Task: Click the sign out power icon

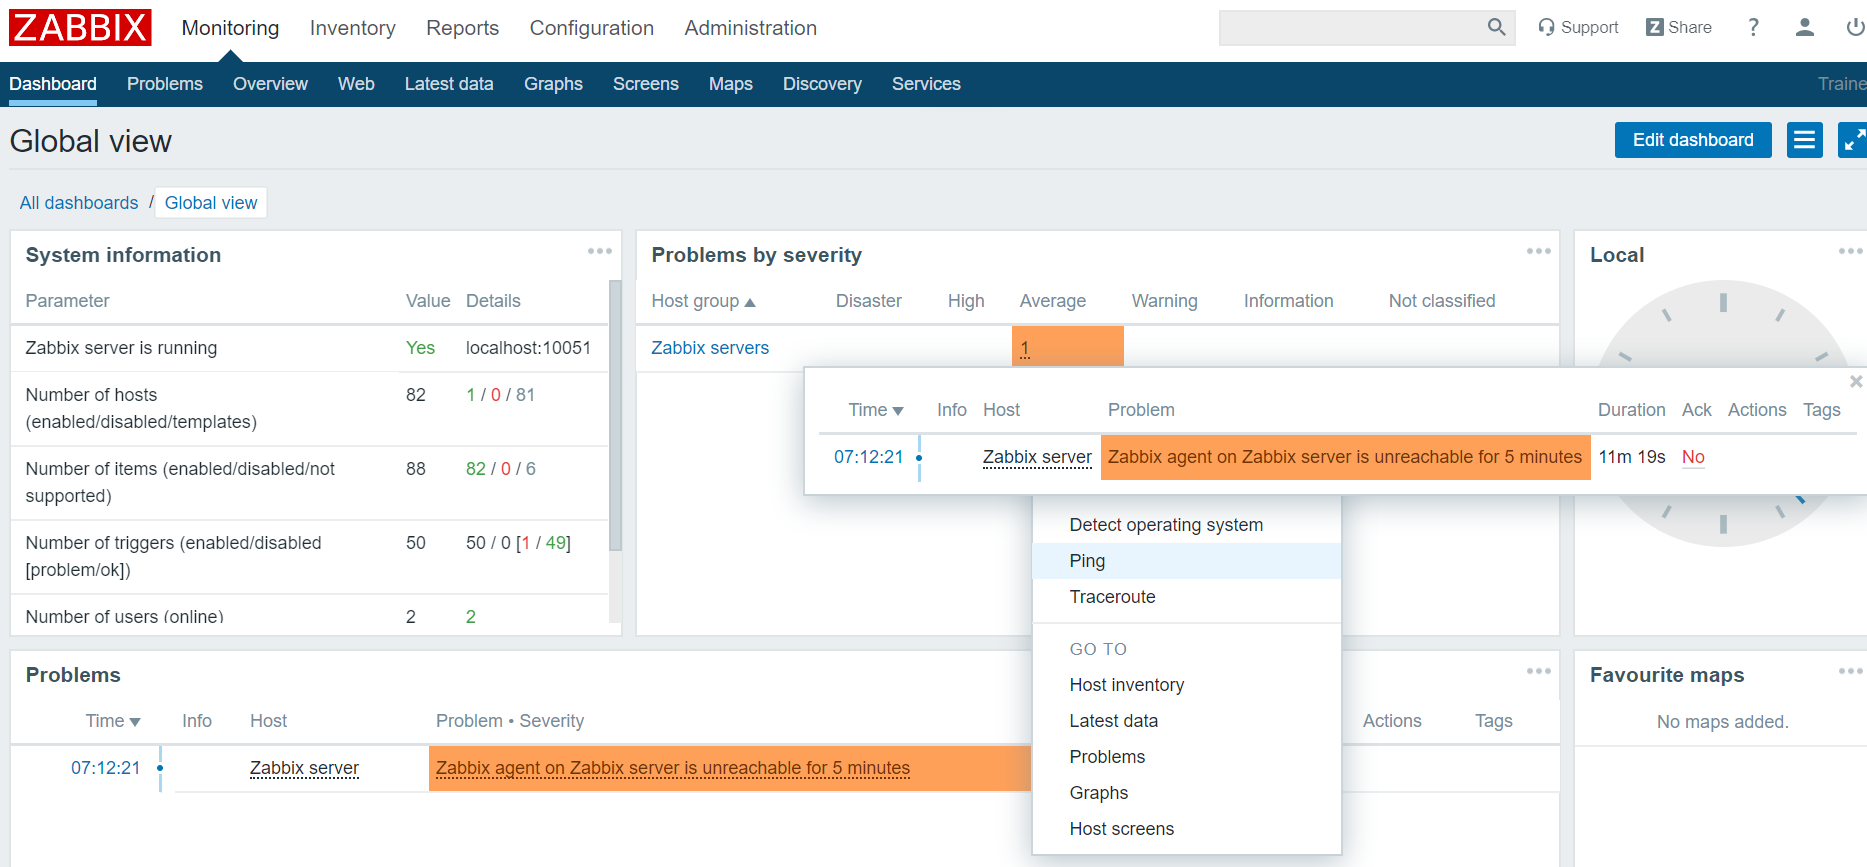Action: [x=1856, y=28]
